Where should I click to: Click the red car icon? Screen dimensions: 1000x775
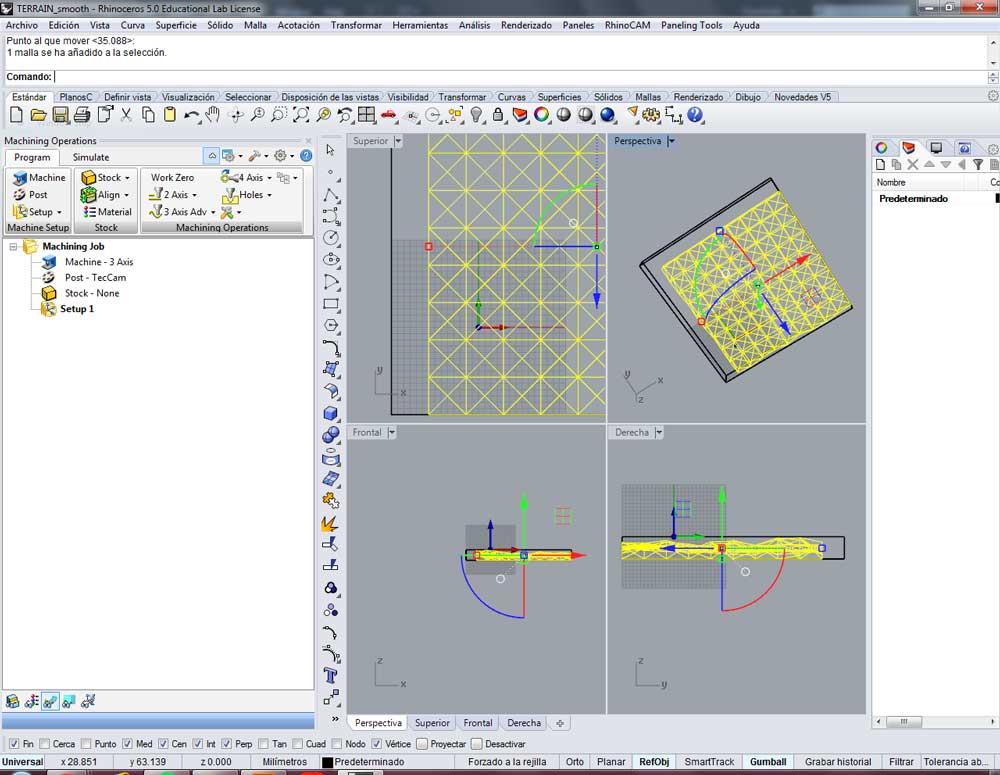tap(388, 115)
